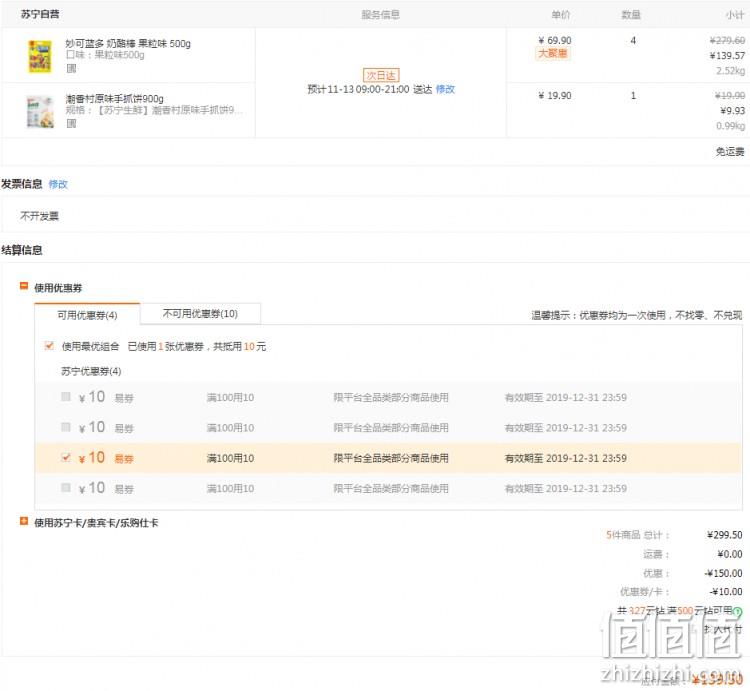Click the 次日达 delivery badge
Viewport: 750px width, 691px height.
click(381, 75)
